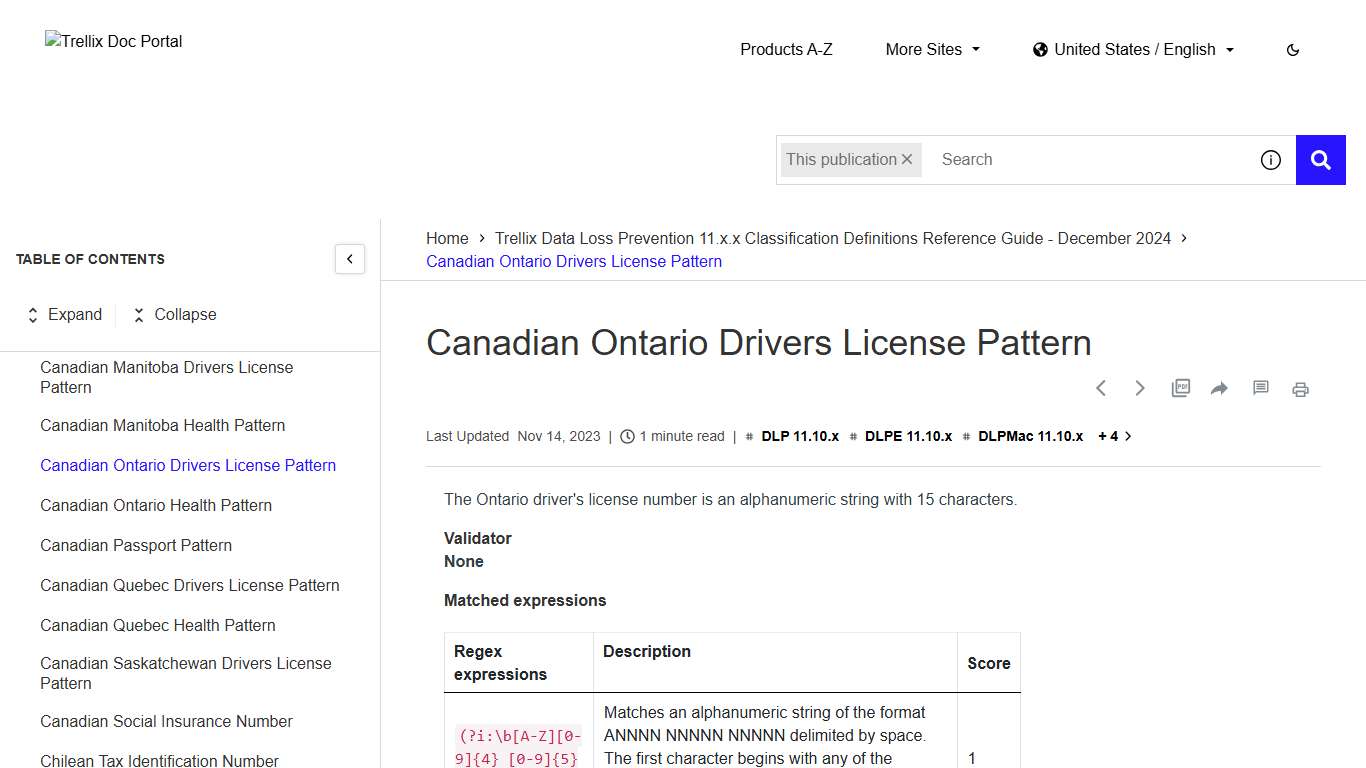Collapse all table of contents entries
This screenshot has height=768, width=1366.
click(174, 314)
